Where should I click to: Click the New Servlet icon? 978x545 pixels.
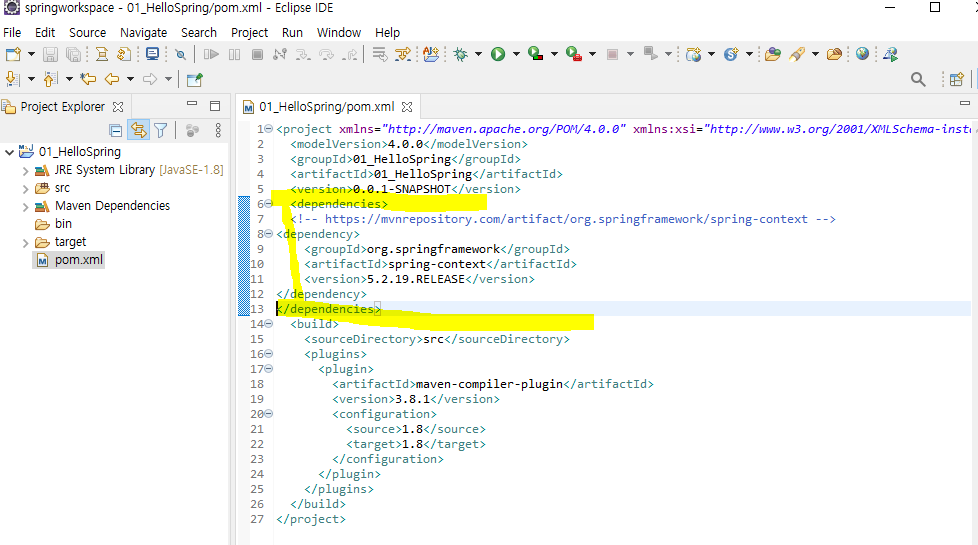pos(731,54)
